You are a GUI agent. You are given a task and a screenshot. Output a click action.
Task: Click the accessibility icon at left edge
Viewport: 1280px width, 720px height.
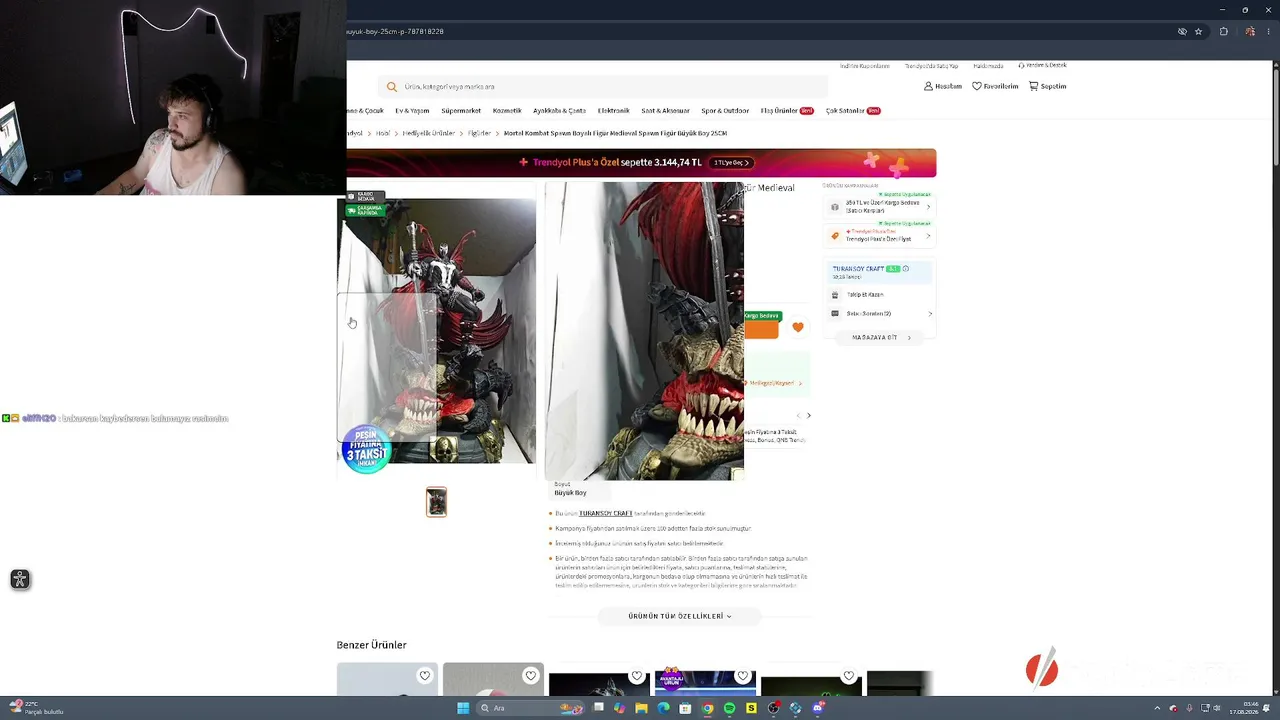coord(19,580)
